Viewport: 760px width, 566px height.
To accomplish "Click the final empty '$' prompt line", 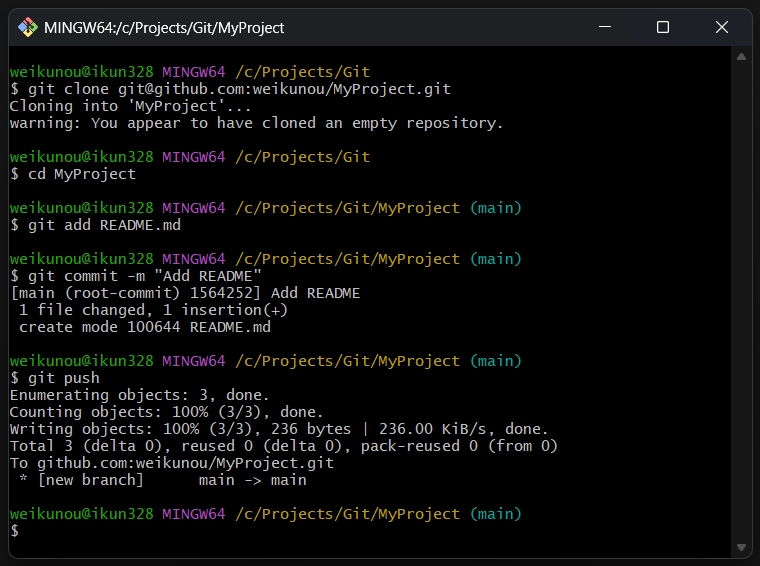I will tap(15, 531).
